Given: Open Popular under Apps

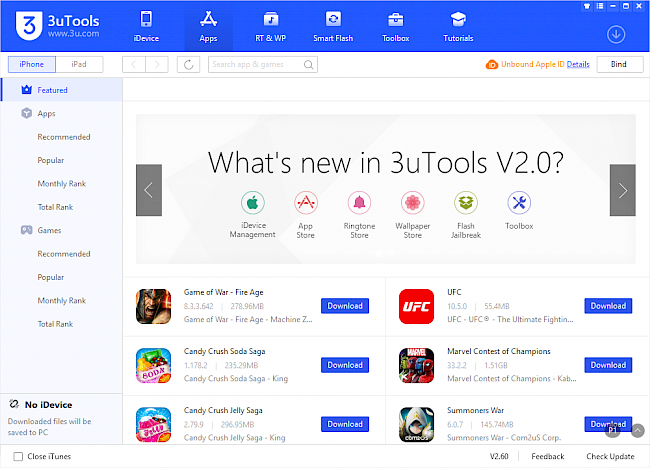Looking at the screenshot, I should coord(51,160).
